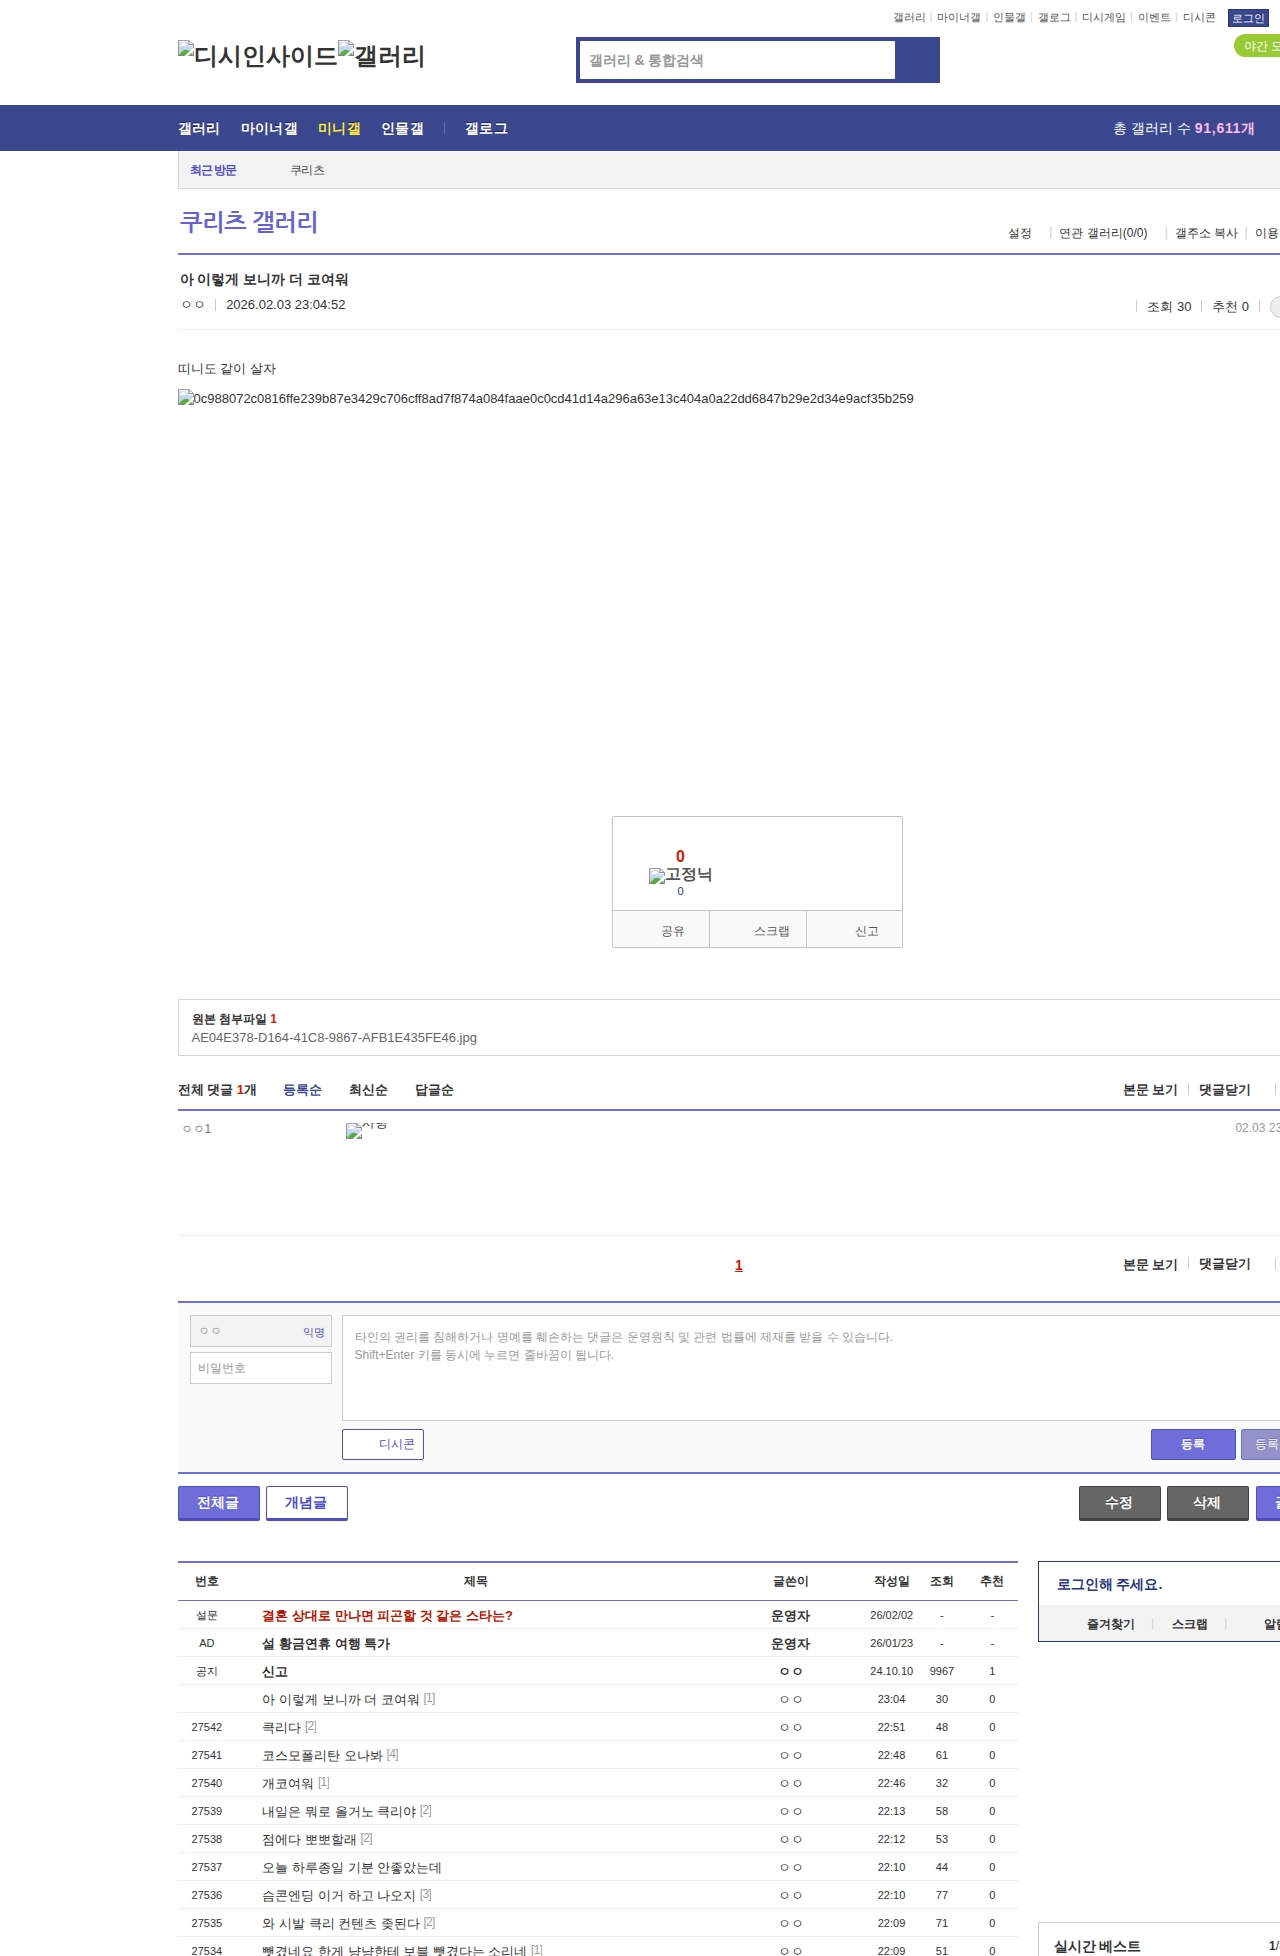Viewport: 1280px width, 1956px height.
Task: Expand the 연관 갤러리(0/0) list
Action: 1103,233
